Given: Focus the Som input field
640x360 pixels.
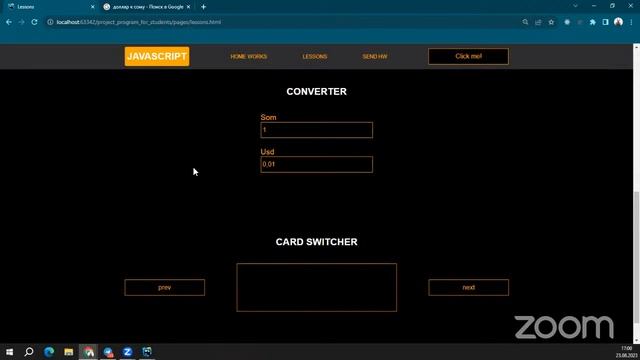Looking at the screenshot, I should click(316, 130).
